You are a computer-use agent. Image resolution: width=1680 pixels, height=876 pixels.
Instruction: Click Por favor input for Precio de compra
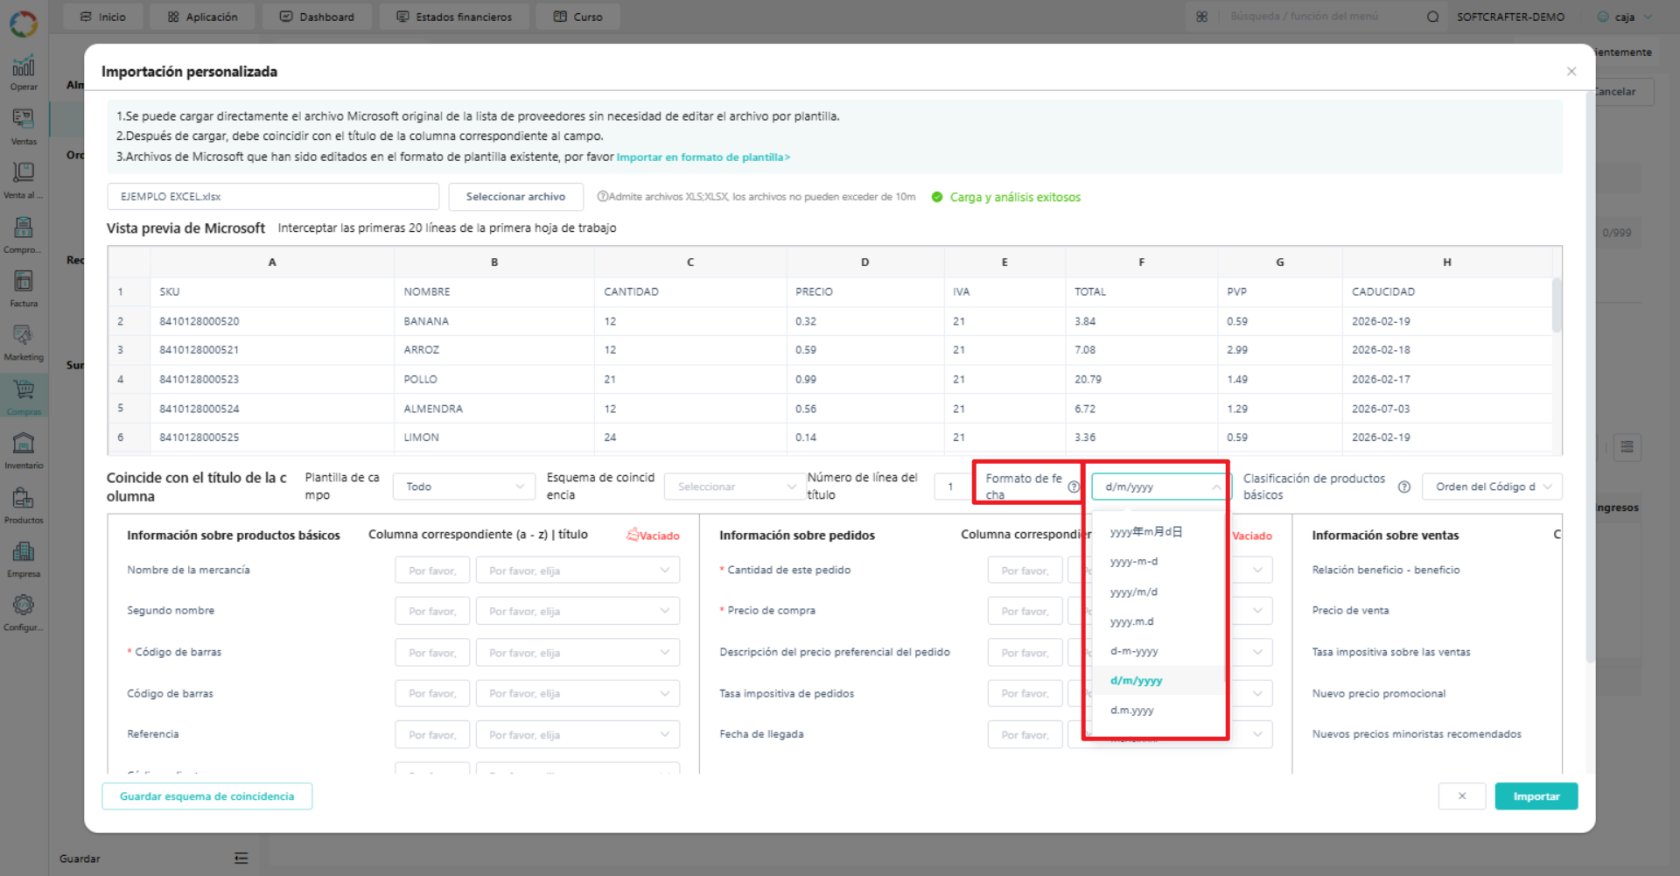pos(1025,611)
